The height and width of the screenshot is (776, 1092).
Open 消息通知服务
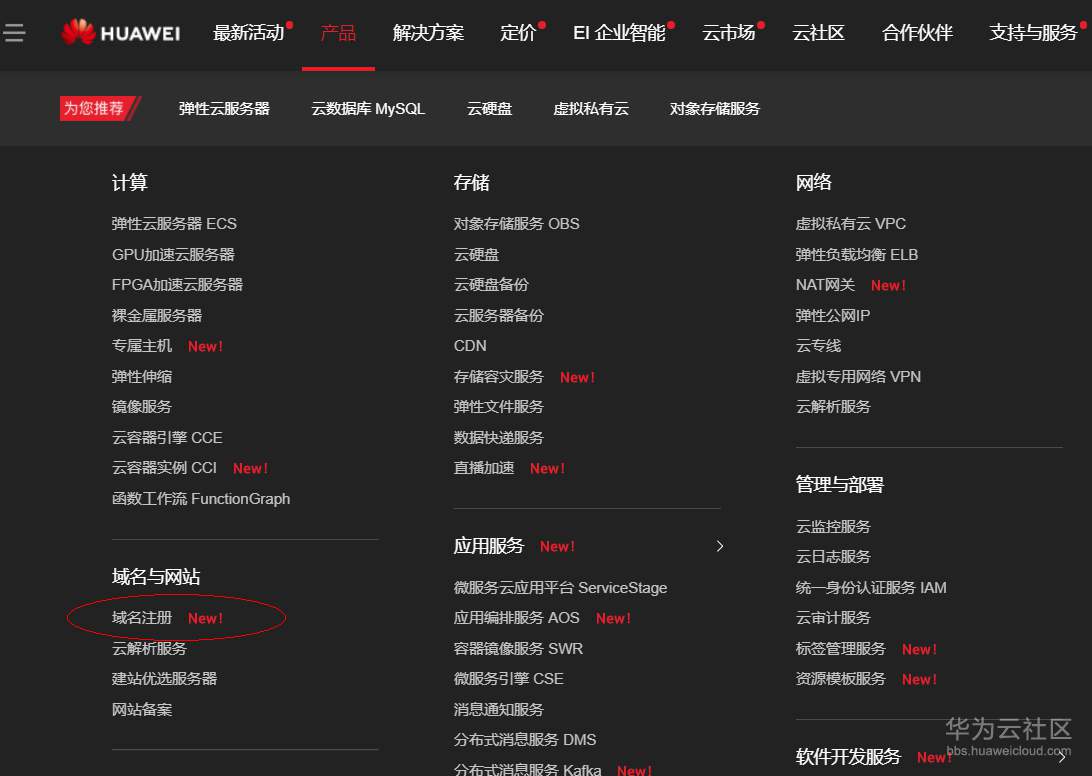click(x=499, y=710)
